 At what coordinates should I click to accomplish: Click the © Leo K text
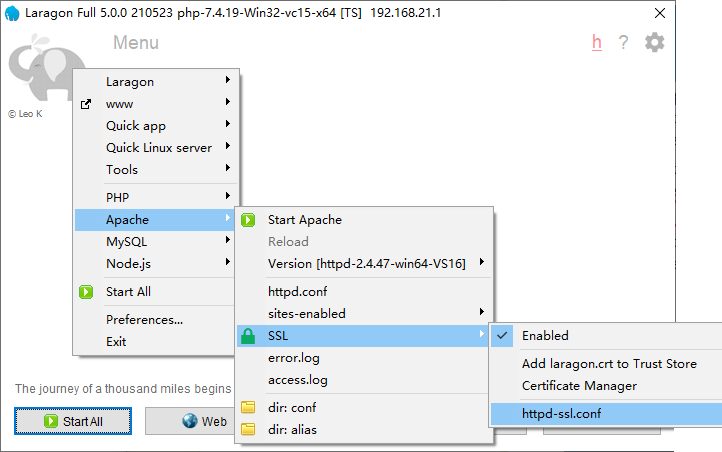pos(25,114)
